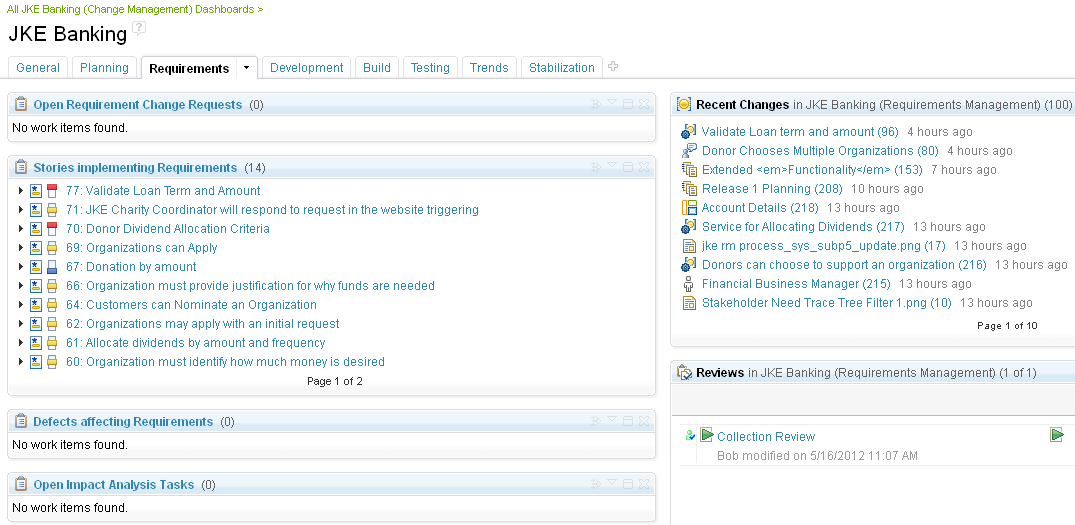Click reviewer person icon beside Collection Review
Screen dimensions: 1075x525
(690, 435)
